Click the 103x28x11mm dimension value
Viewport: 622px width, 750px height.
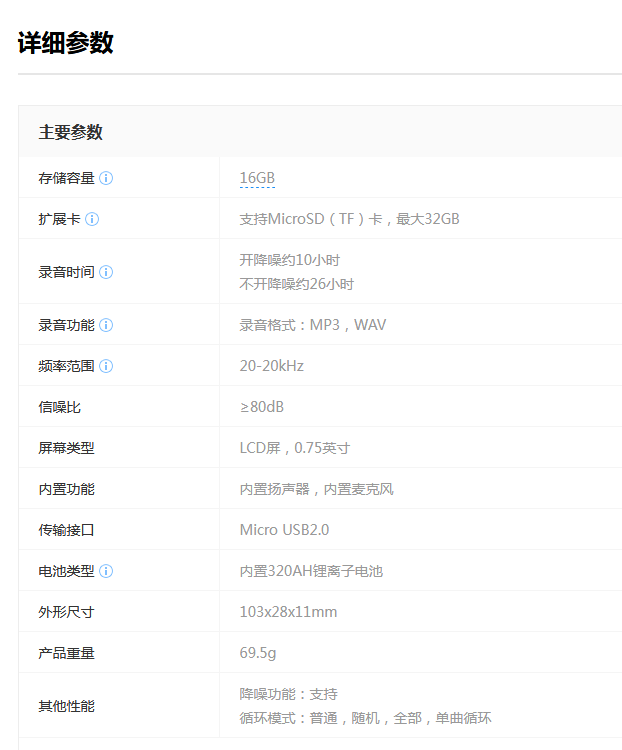pyautogui.click(x=288, y=612)
